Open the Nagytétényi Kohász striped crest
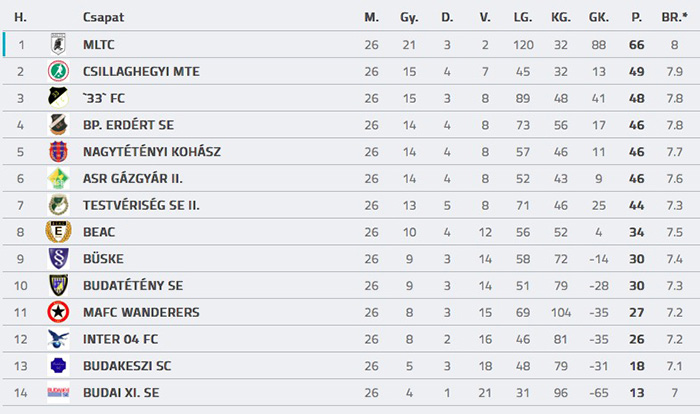This screenshot has width=700, height=414. [58, 151]
